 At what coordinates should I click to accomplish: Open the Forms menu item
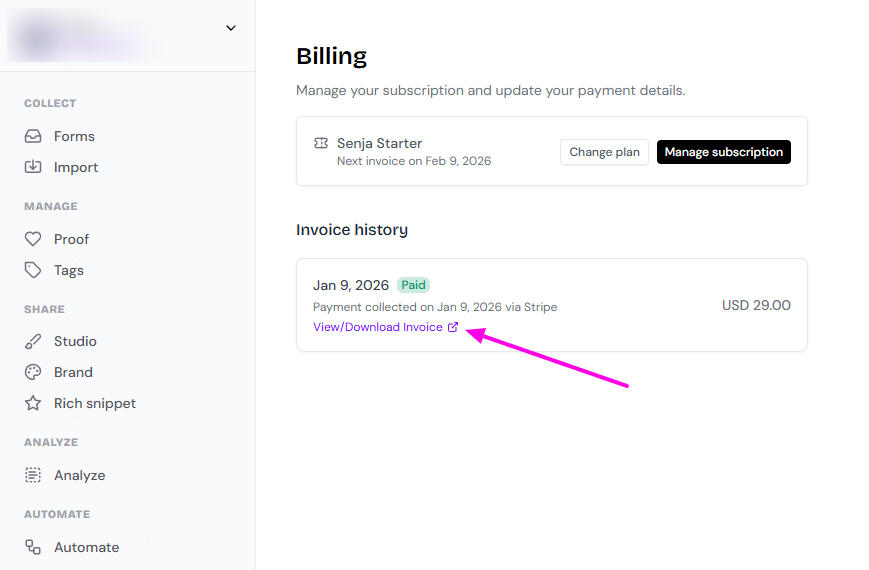[74, 136]
